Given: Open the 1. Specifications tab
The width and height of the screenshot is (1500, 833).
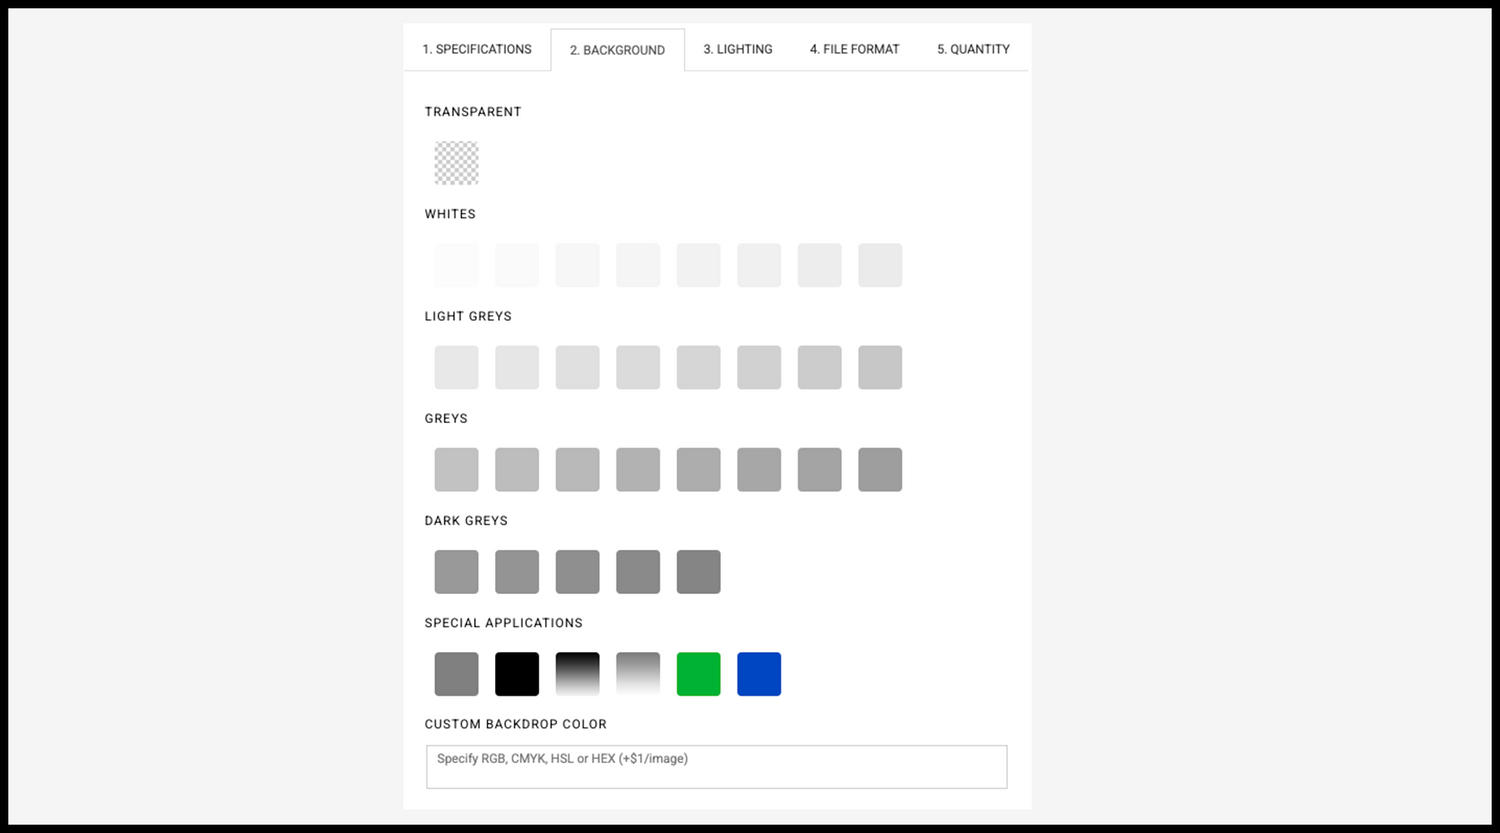Looking at the screenshot, I should (x=477, y=49).
